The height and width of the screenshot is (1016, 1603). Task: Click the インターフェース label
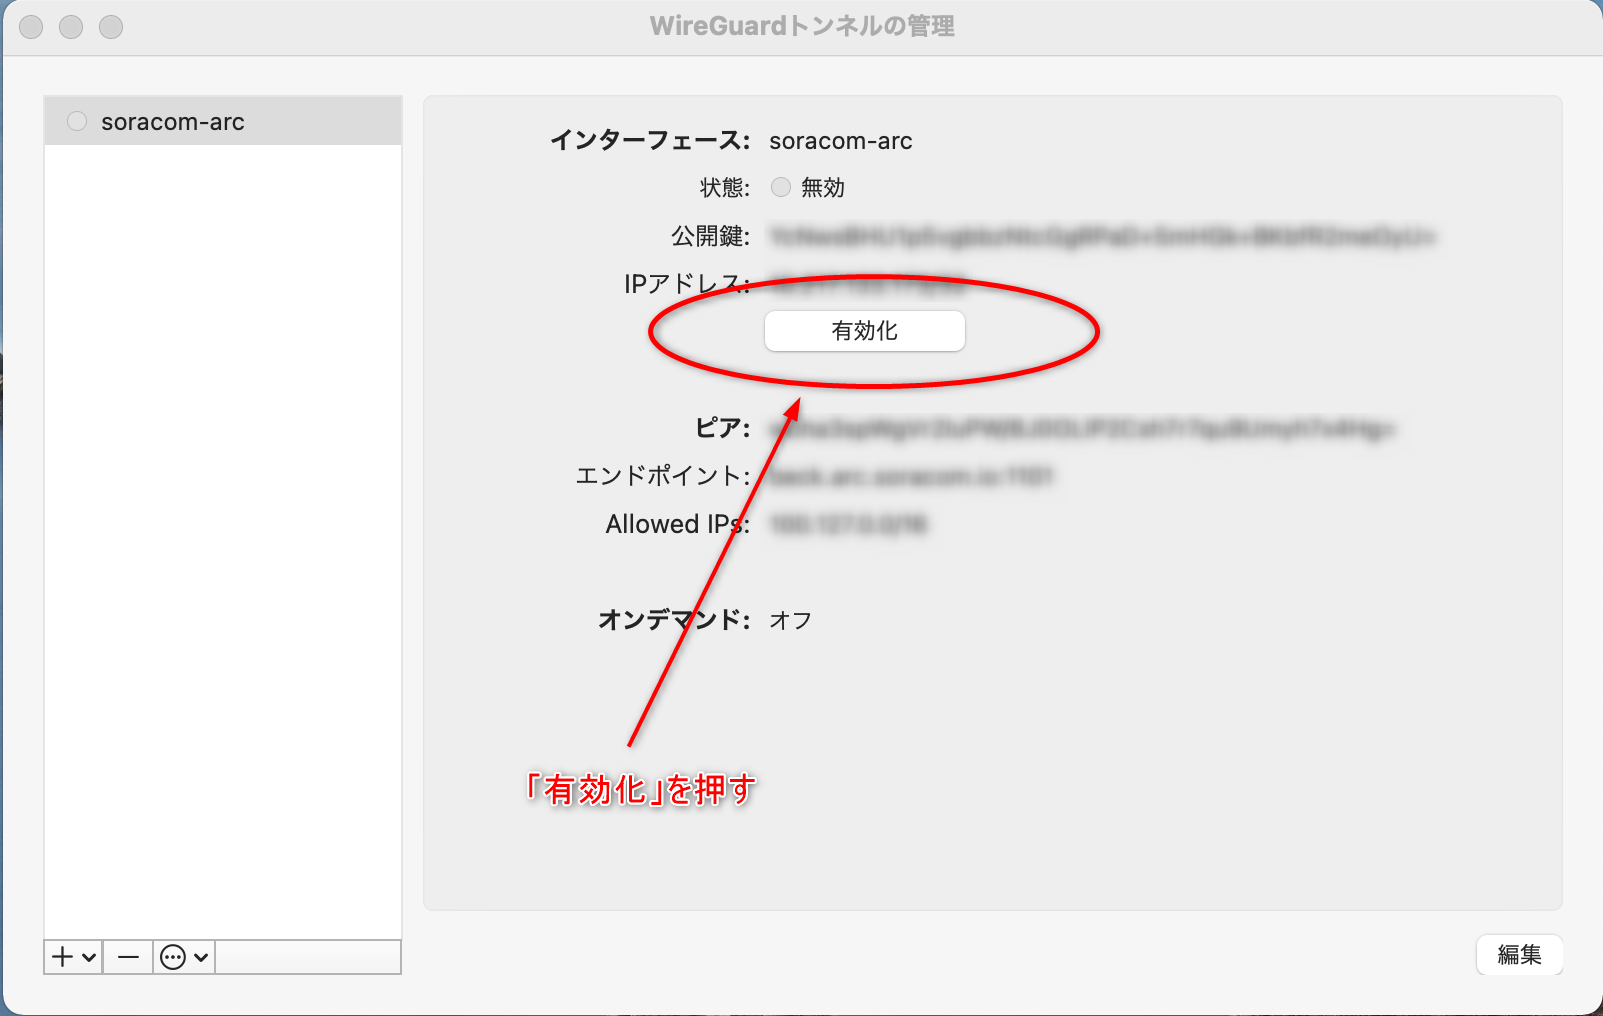coord(650,141)
